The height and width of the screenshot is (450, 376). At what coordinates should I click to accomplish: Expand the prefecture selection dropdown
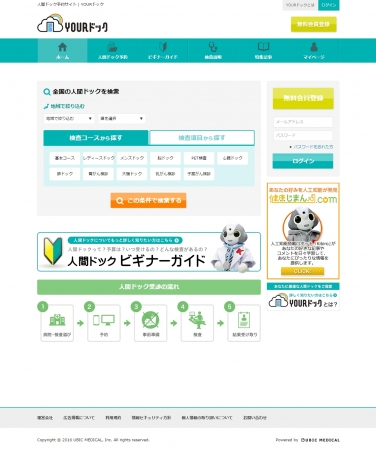(x=122, y=118)
